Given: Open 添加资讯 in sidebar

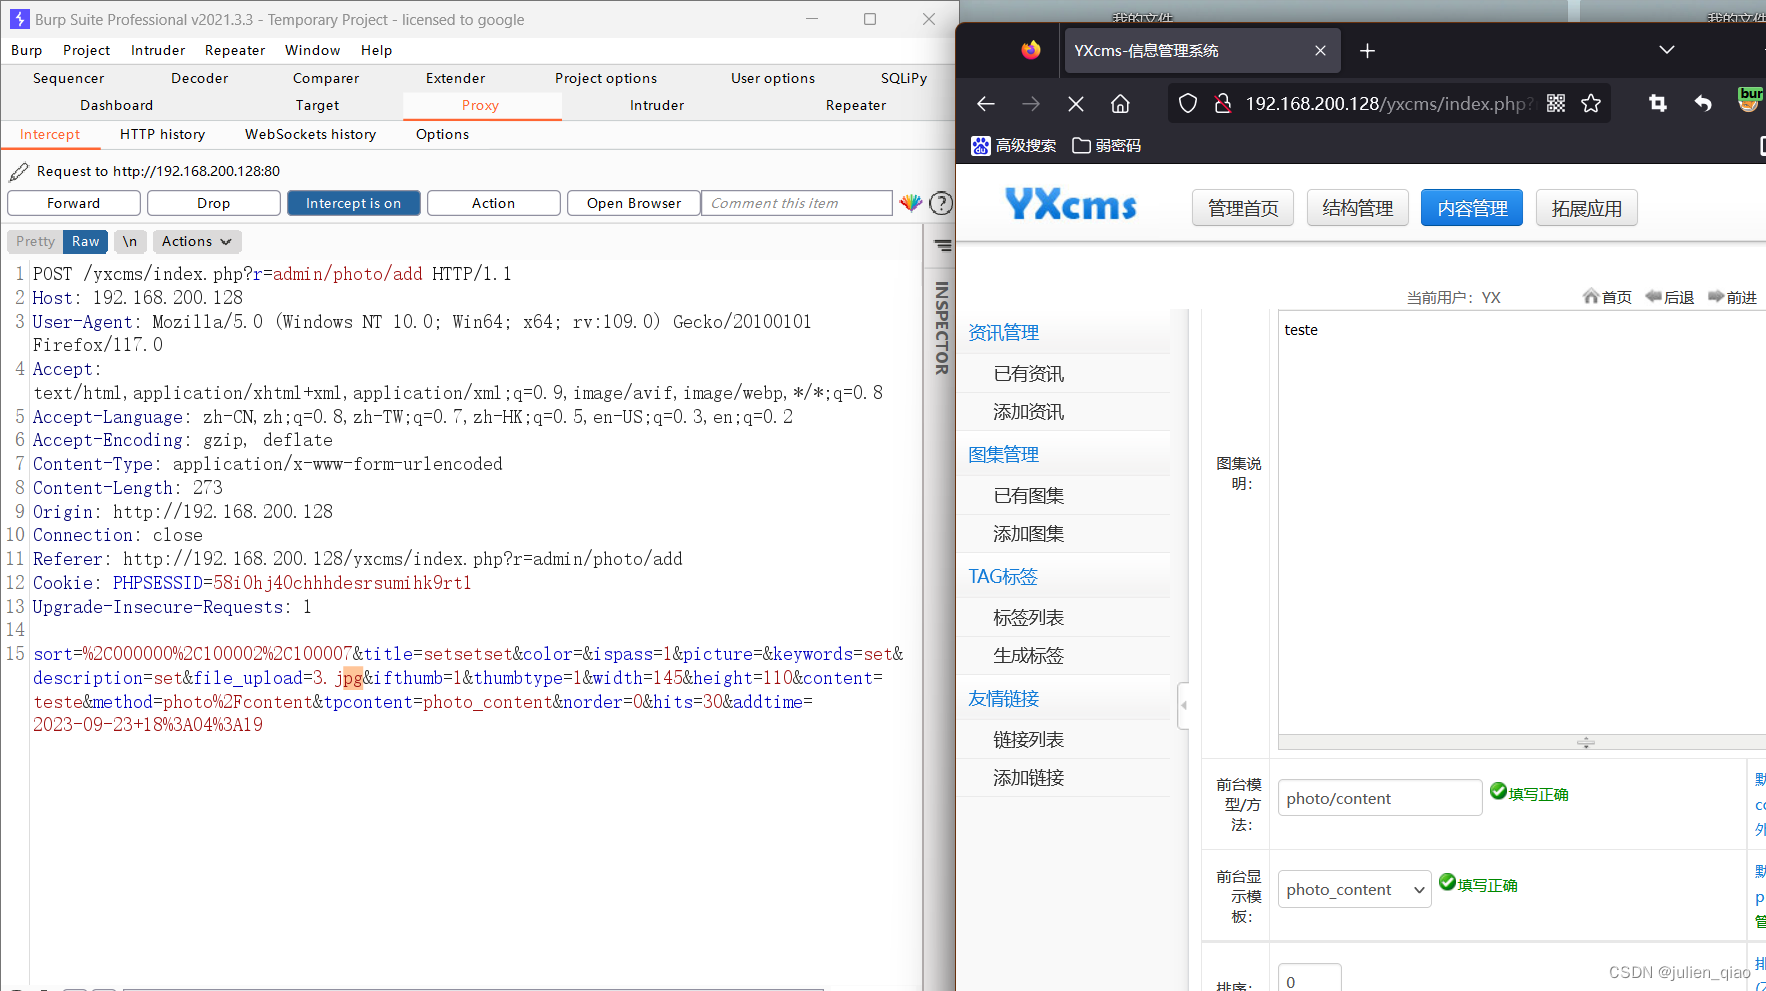Looking at the screenshot, I should coord(1029,412).
